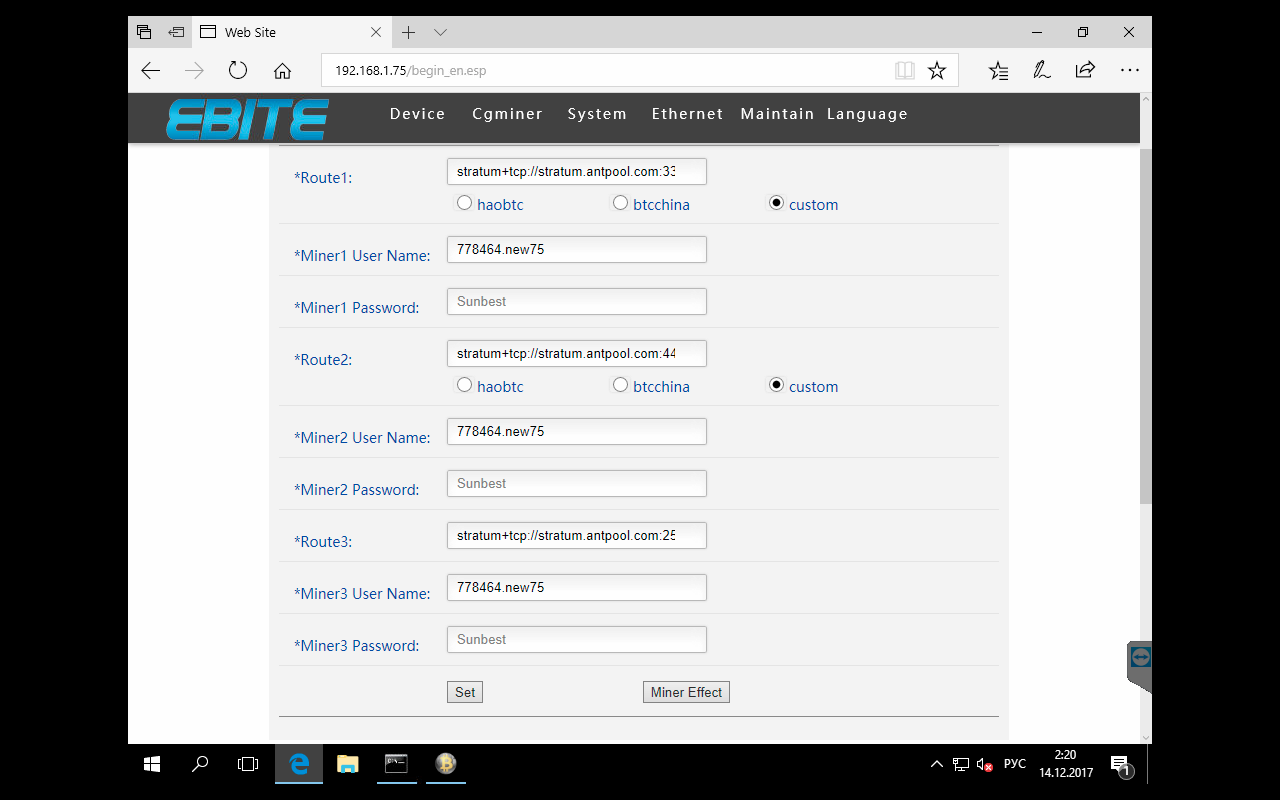Open Windows Start menu

152,764
